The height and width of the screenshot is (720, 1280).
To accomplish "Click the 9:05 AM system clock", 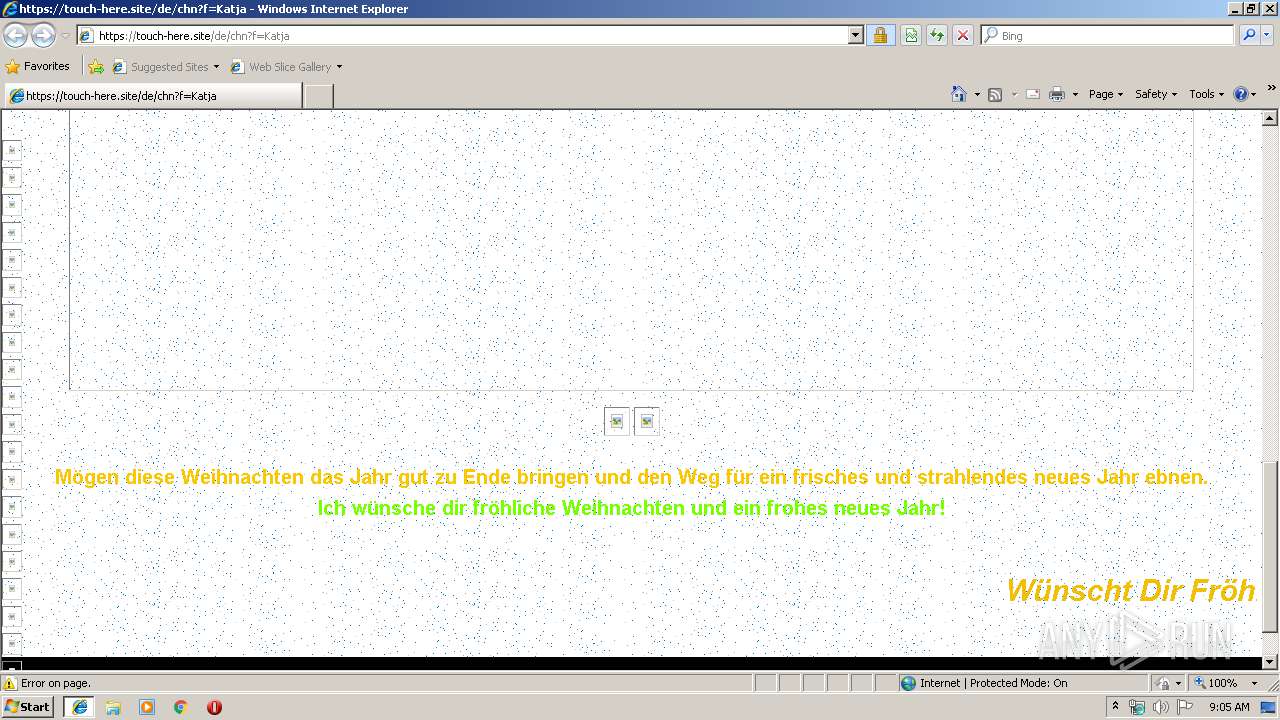I will [x=1229, y=707].
